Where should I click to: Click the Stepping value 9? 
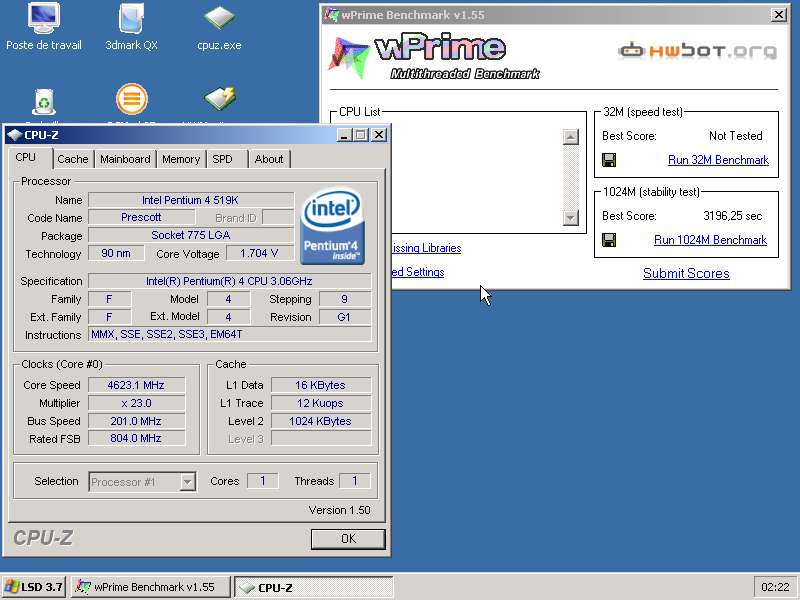tap(345, 299)
